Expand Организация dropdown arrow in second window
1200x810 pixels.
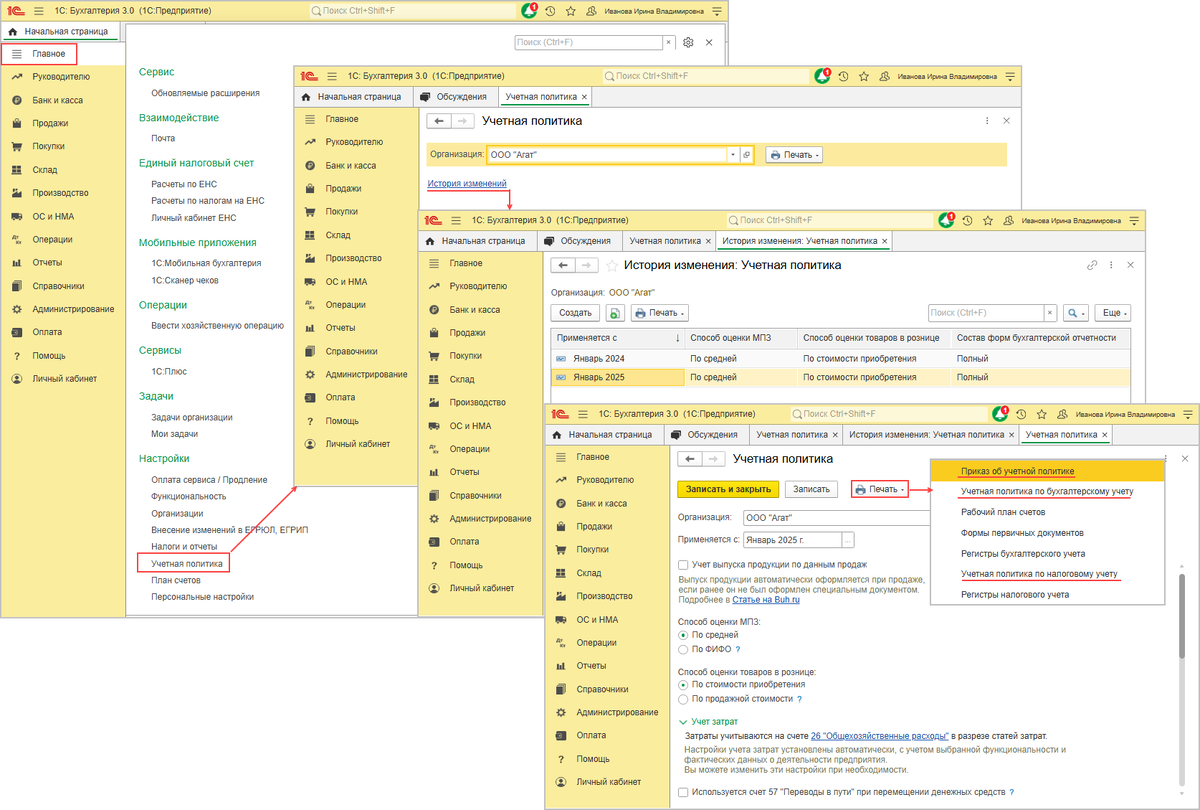coord(733,155)
